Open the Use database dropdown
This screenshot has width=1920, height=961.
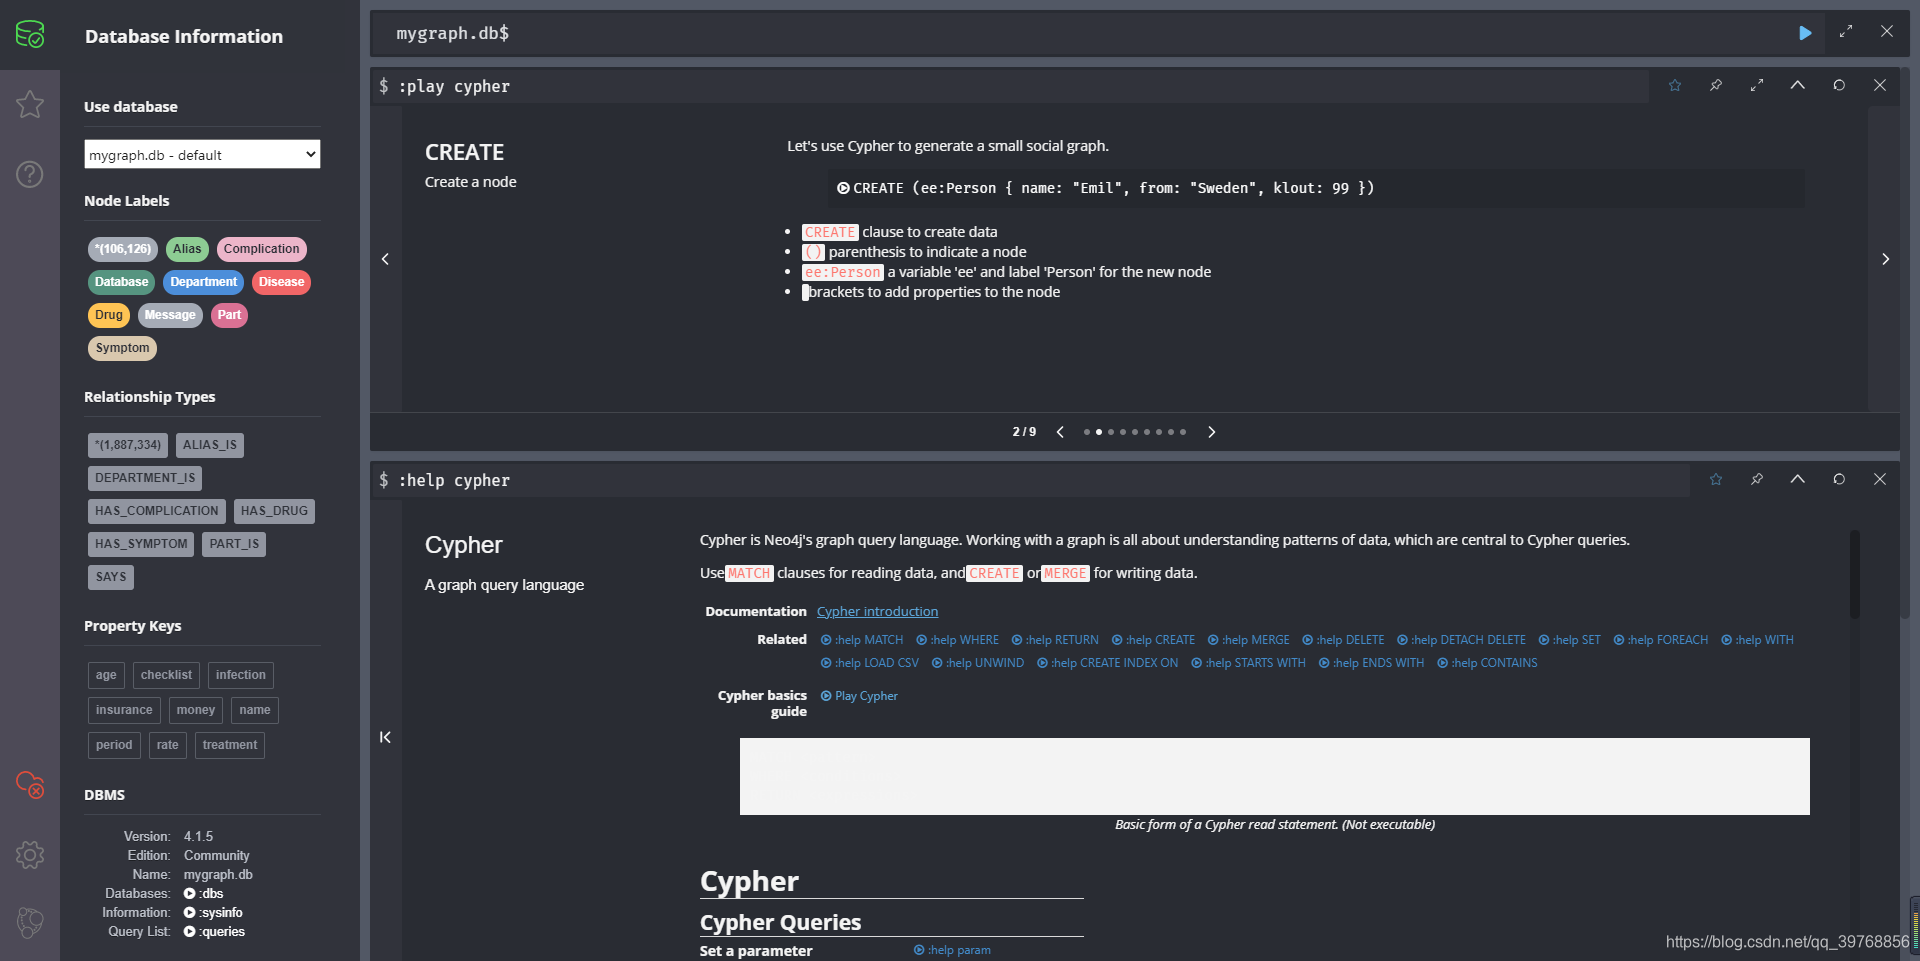tap(202, 154)
